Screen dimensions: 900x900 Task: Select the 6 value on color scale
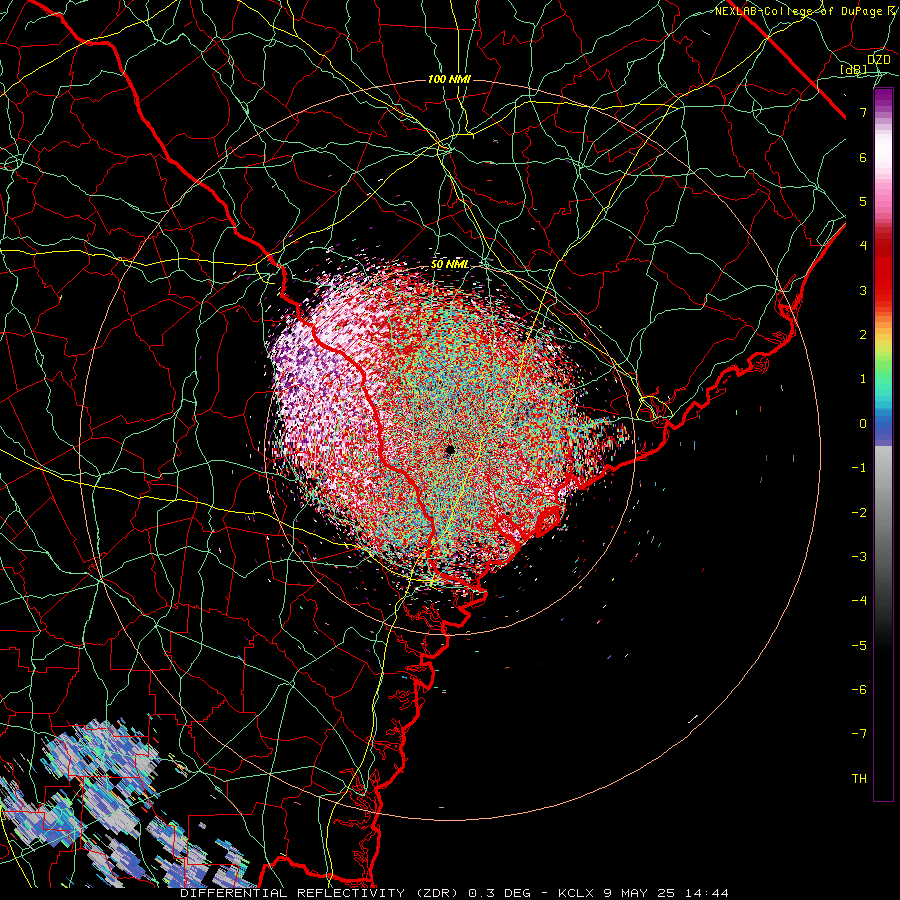[863, 157]
